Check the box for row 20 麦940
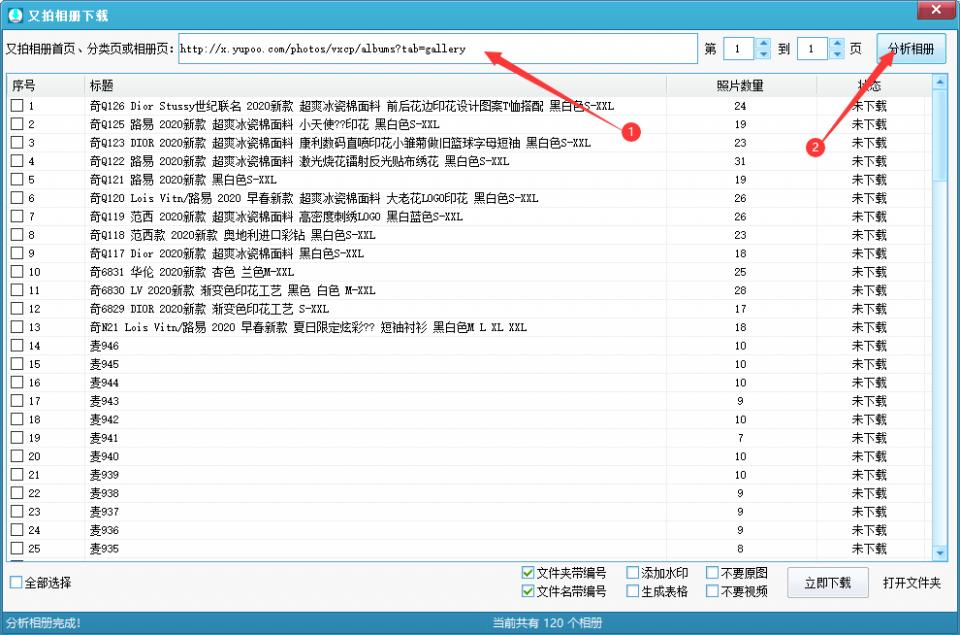The height and width of the screenshot is (635, 960). click(x=17, y=456)
